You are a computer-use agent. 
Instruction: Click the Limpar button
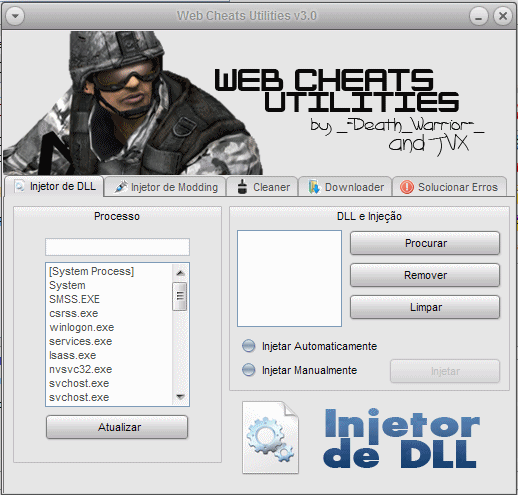(x=425, y=307)
